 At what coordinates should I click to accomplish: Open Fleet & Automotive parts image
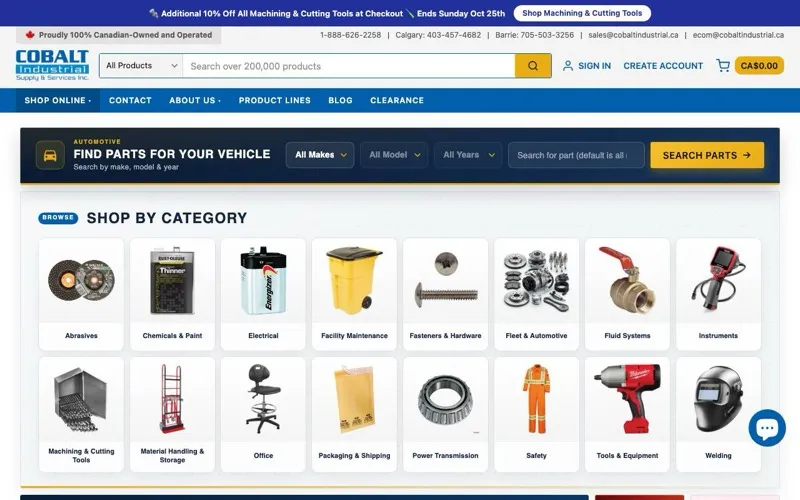(x=536, y=280)
